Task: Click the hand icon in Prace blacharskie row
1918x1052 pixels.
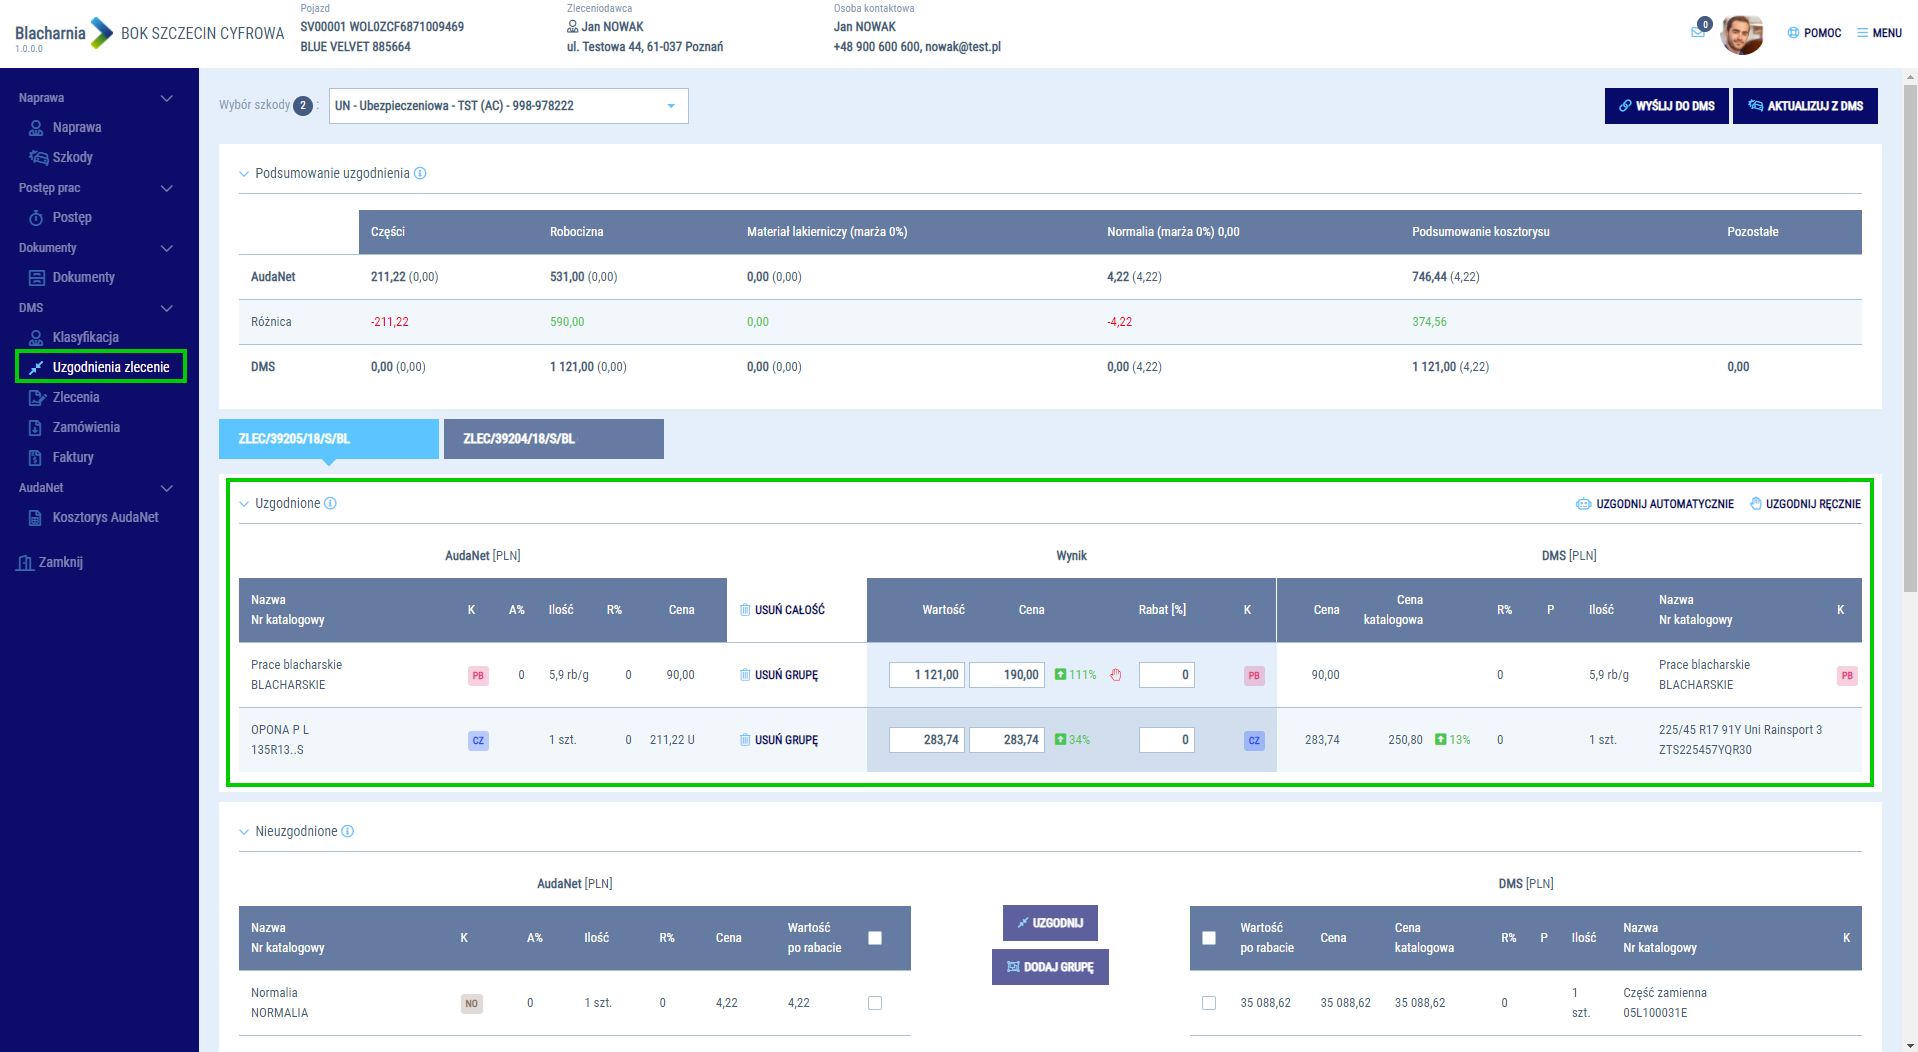Action: (1116, 675)
